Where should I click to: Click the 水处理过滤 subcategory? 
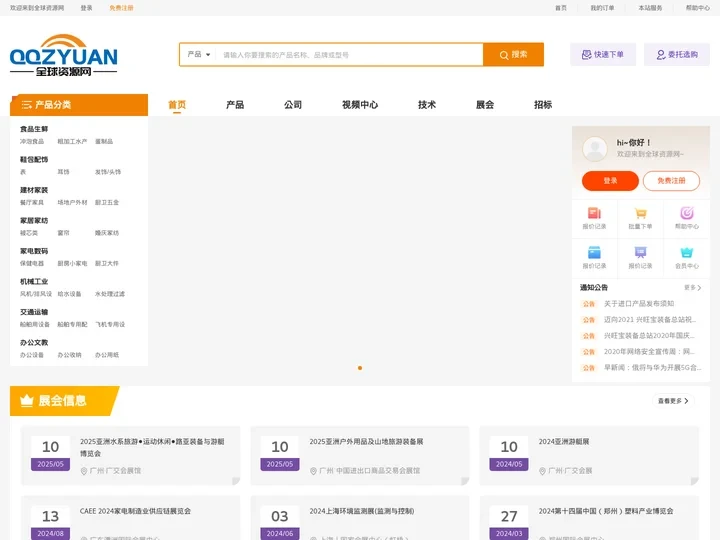tap(110, 294)
